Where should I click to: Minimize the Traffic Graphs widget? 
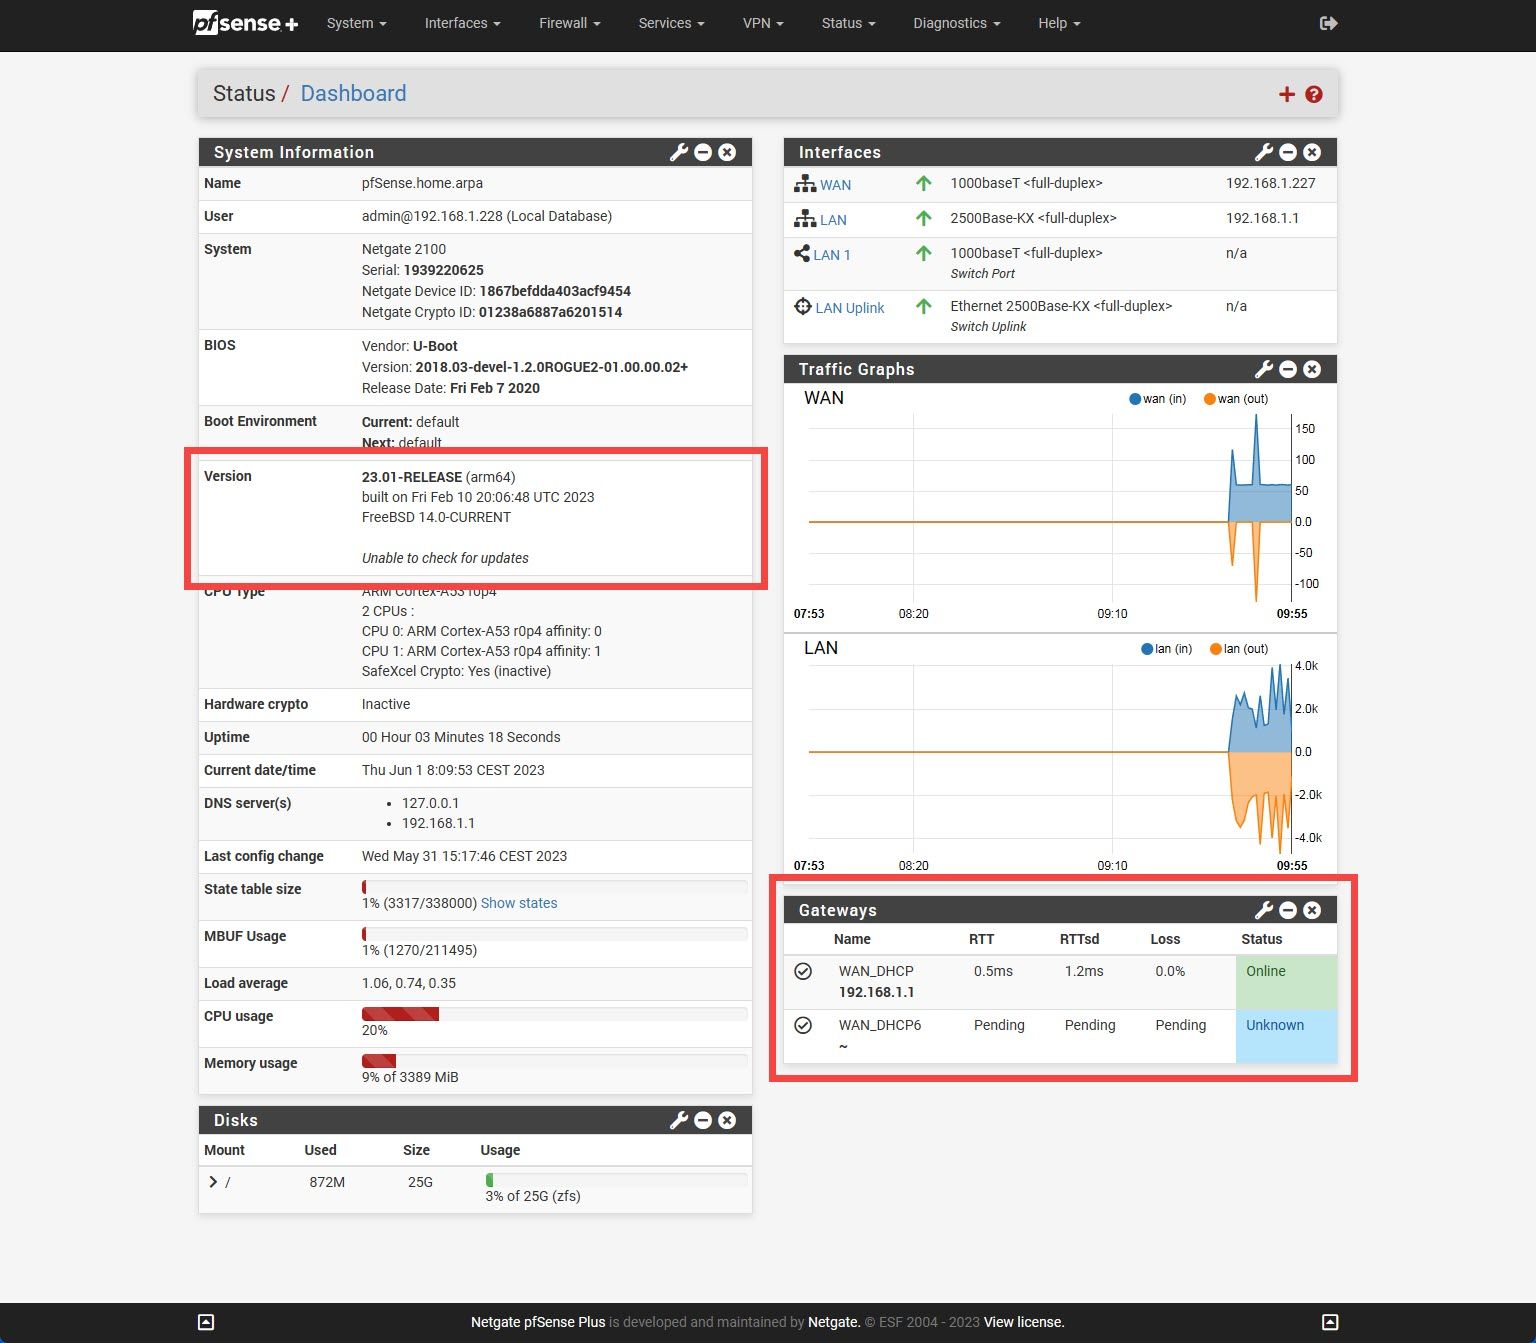[1288, 369]
